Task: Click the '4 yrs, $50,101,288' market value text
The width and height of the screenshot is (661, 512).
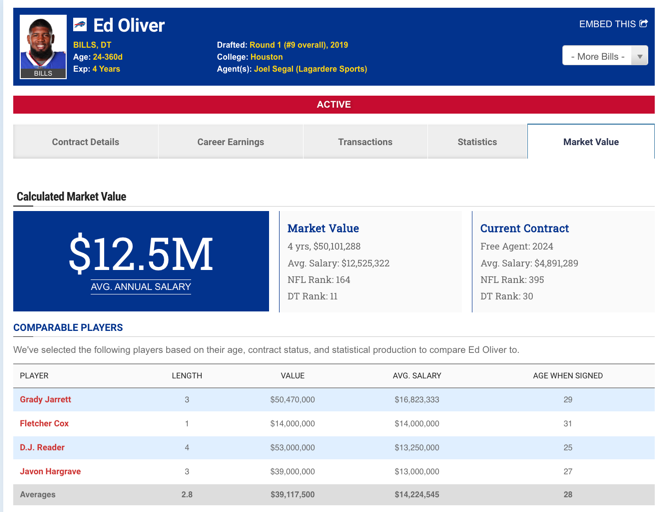Action: pos(324,247)
